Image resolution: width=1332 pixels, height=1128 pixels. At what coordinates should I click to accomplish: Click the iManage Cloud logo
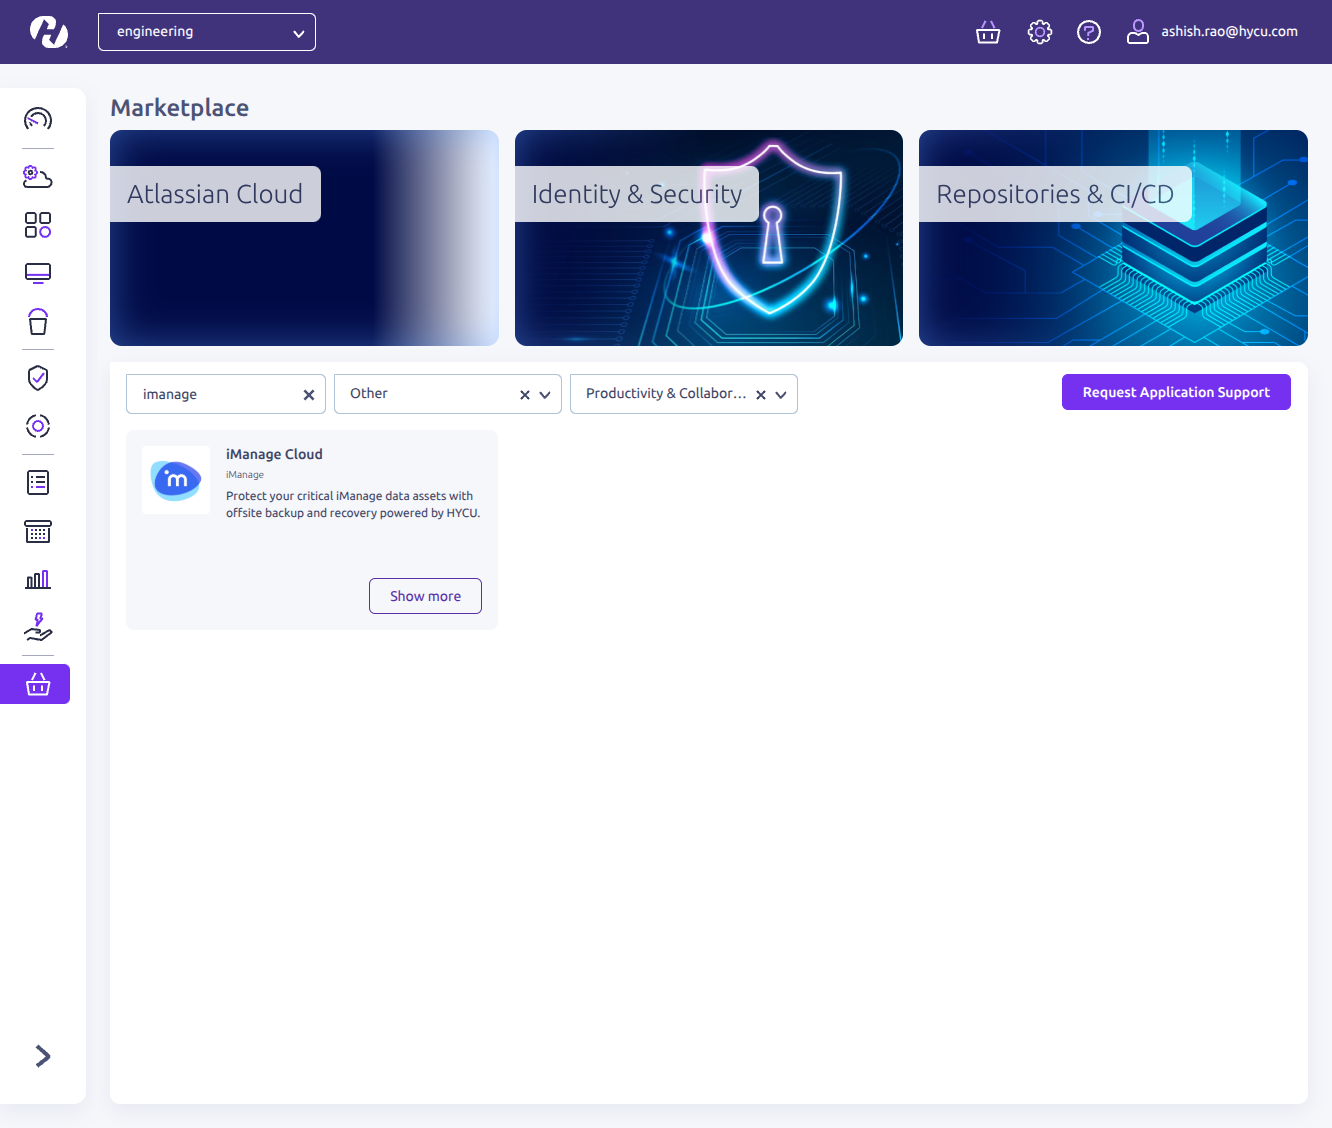point(176,480)
